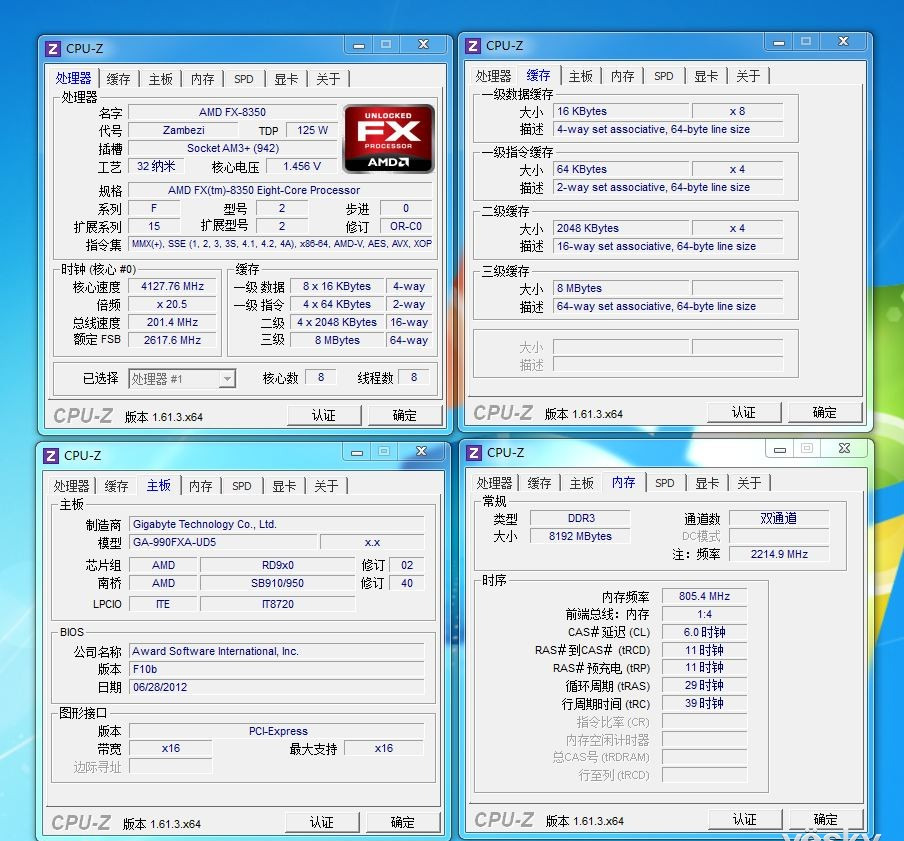This screenshot has width=904, height=841.
Task: Select the 核心速度 field showing 4127.76 MHz
Action: [174, 286]
